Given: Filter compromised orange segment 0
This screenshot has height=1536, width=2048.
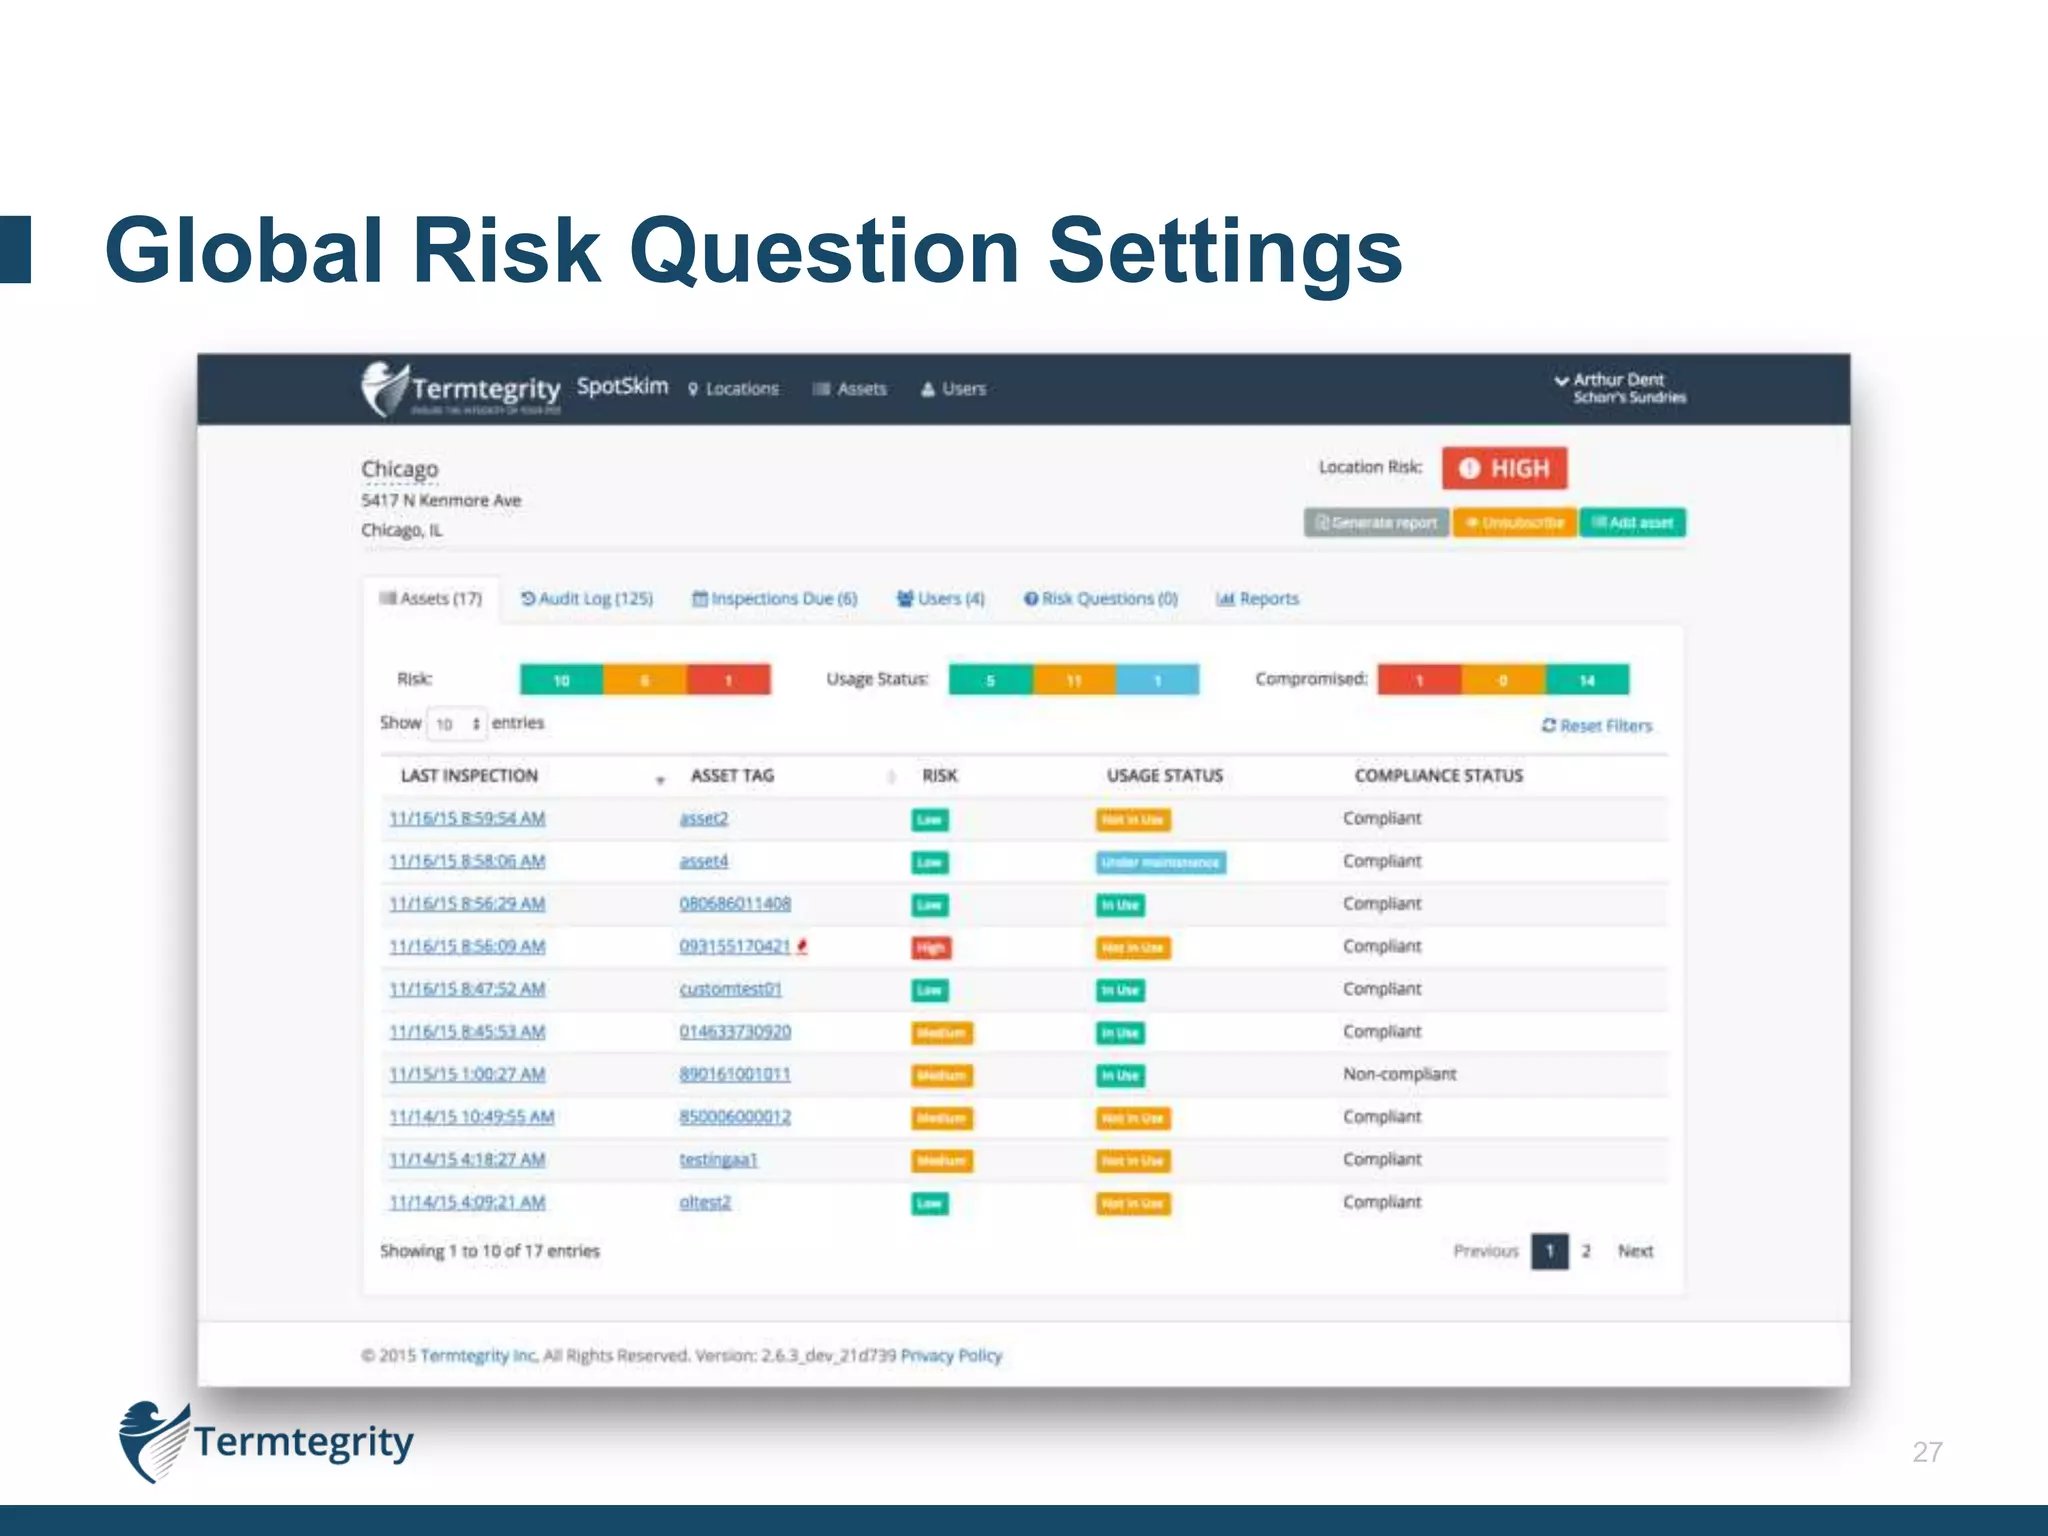Looking at the screenshot, I should click(1503, 680).
